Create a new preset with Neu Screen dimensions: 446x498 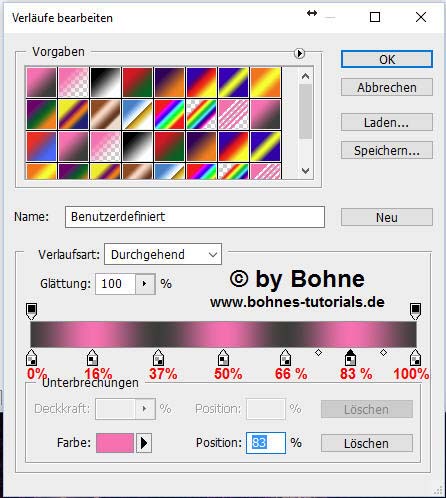point(387,217)
